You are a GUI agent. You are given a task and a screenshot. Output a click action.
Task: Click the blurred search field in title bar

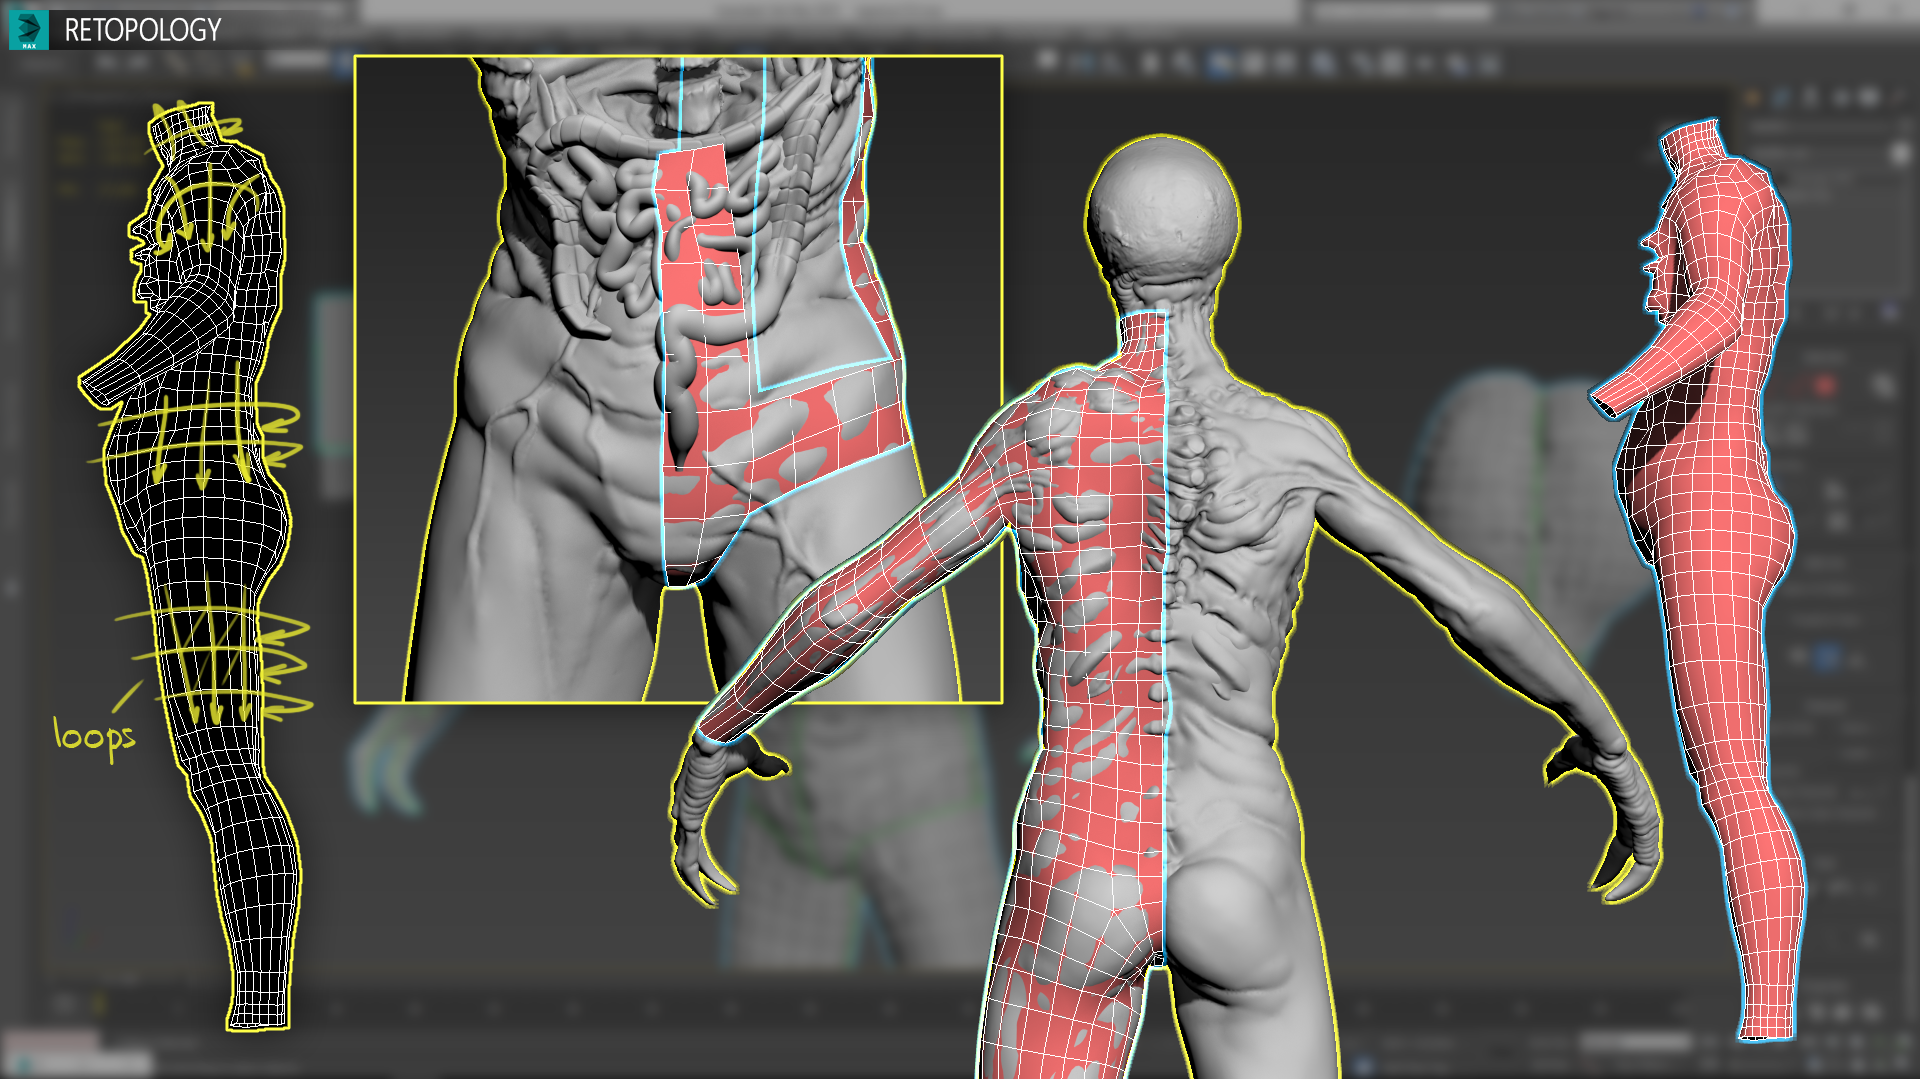tap(1402, 11)
